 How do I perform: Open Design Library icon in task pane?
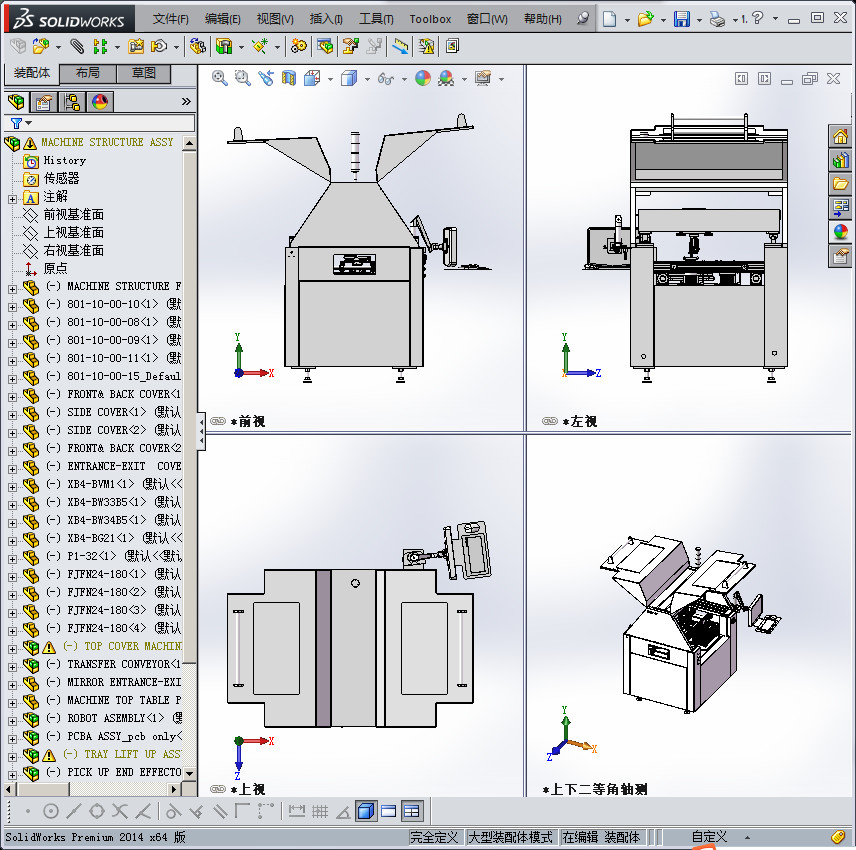coord(840,160)
